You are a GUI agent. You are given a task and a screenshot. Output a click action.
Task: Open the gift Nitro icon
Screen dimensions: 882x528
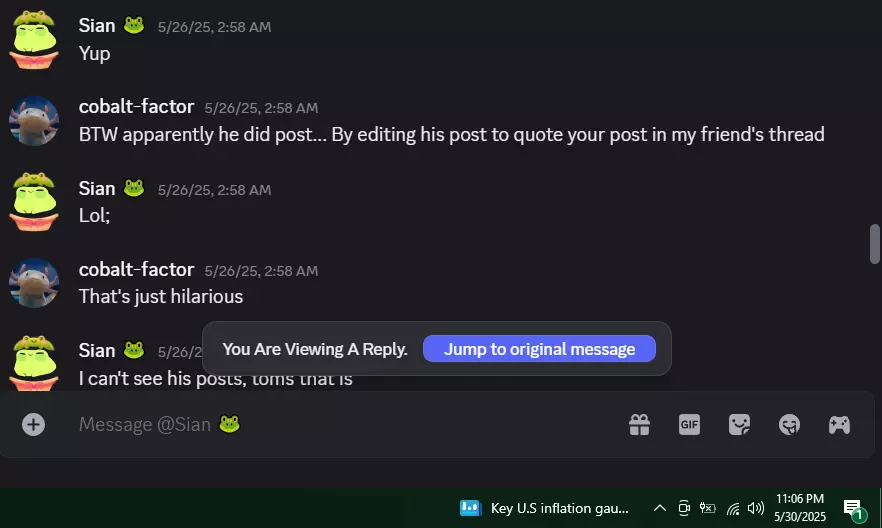[x=640, y=425]
